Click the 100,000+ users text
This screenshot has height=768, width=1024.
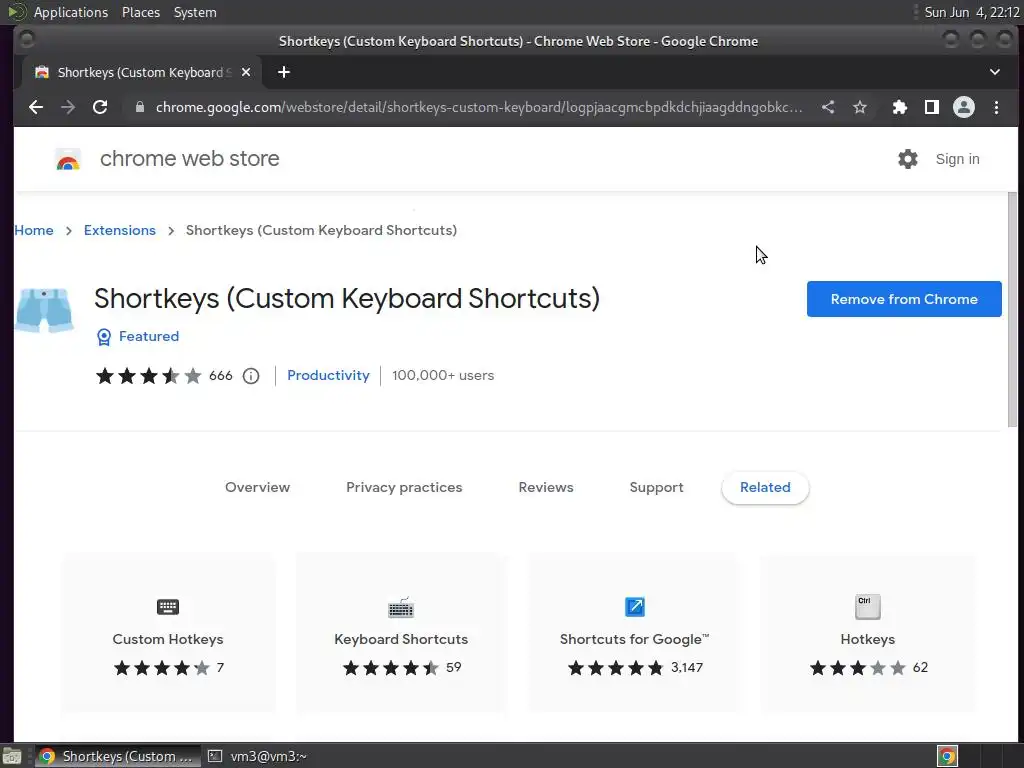pyautogui.click(x=443, y=376)
